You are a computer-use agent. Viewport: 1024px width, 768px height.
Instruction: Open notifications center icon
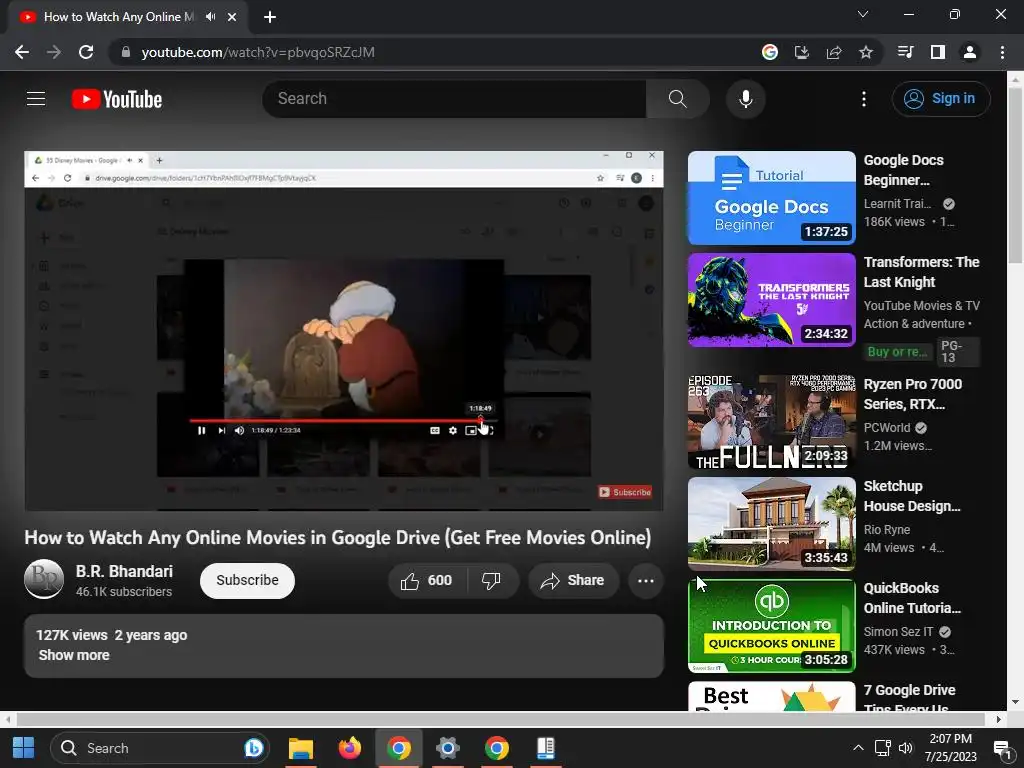tap(1002, 748)
